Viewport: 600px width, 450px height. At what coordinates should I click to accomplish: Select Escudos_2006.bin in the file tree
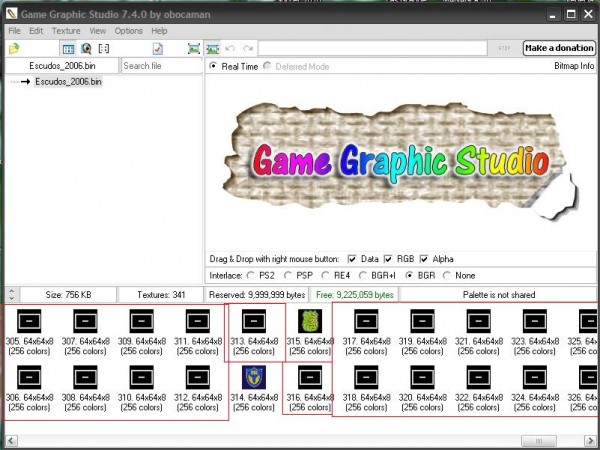tap(68, 82)
